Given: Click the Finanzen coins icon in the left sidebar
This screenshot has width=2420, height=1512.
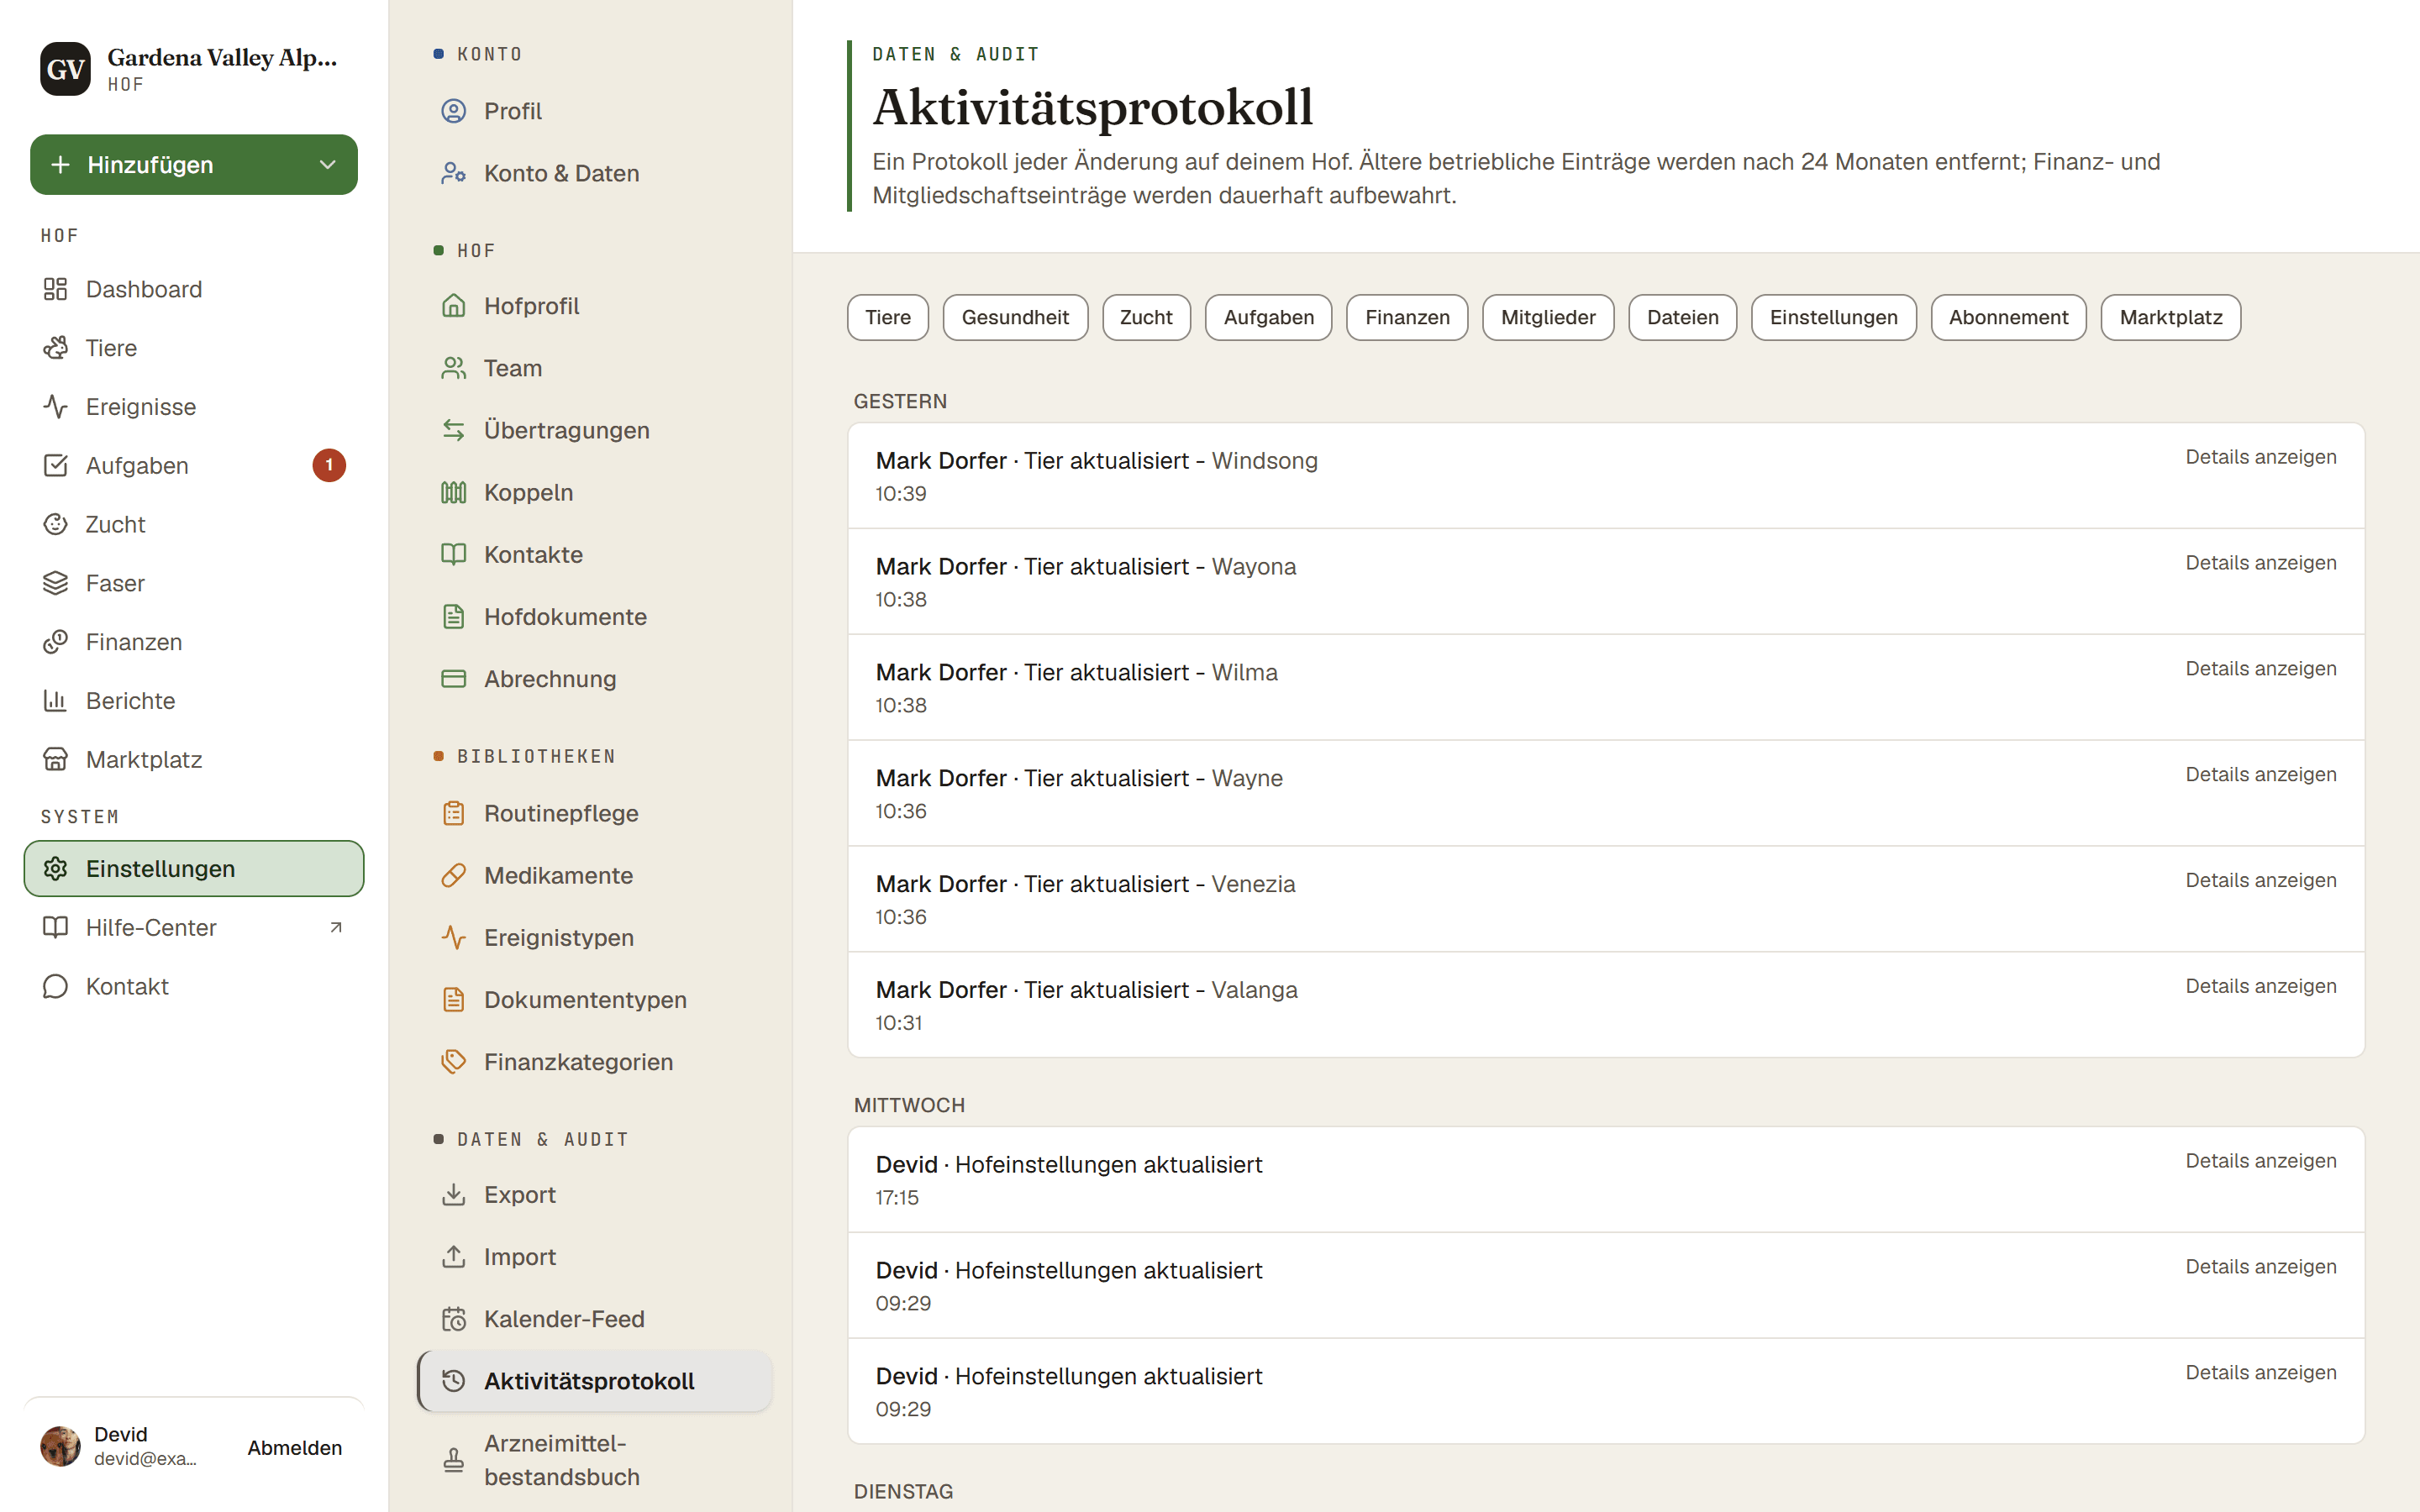Looking at the screenshot, I should [55, 642].
